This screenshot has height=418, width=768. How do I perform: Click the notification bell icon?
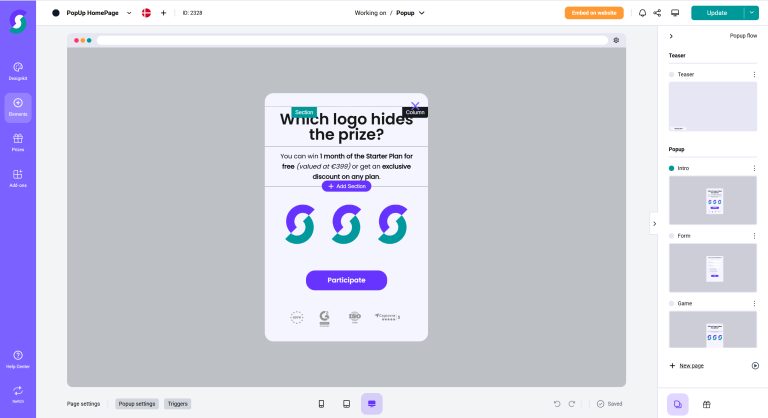coord(642,13)
